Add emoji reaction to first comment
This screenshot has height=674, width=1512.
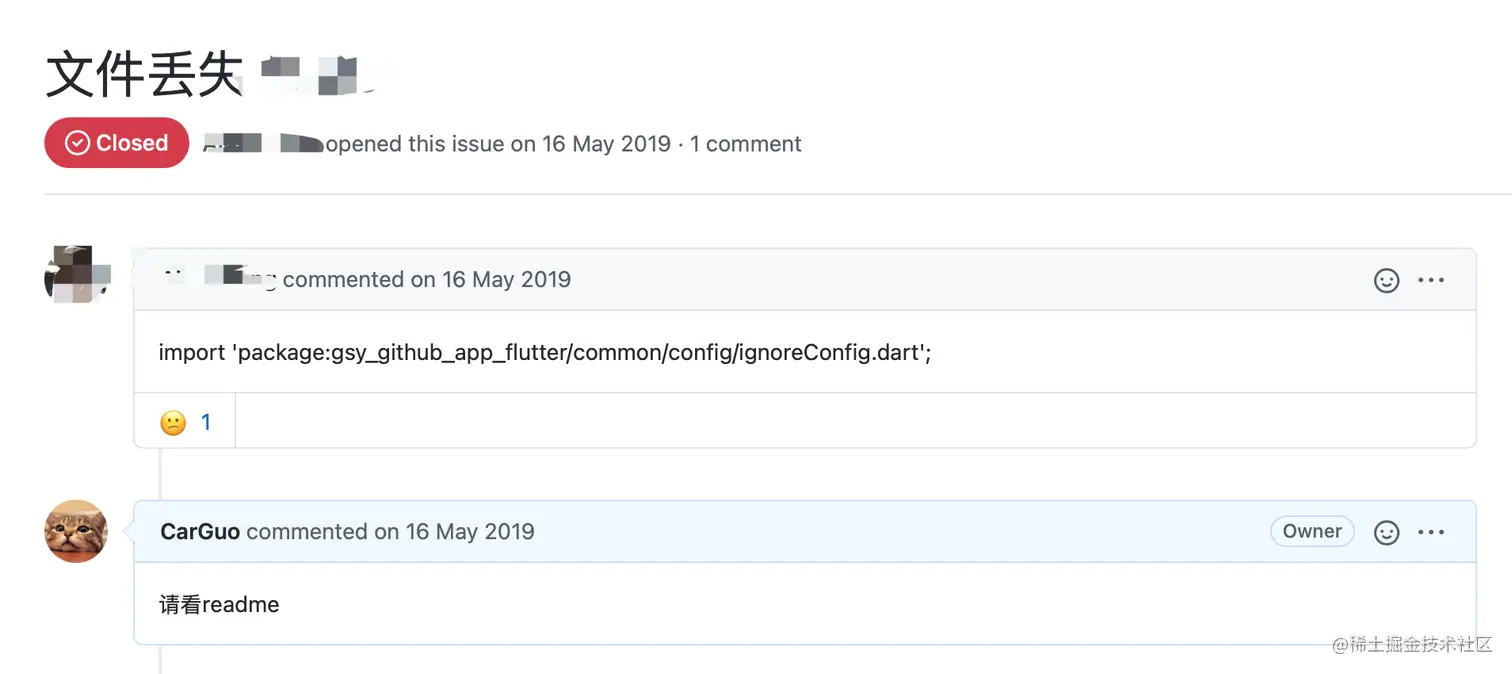click(x=1386, y=281)
